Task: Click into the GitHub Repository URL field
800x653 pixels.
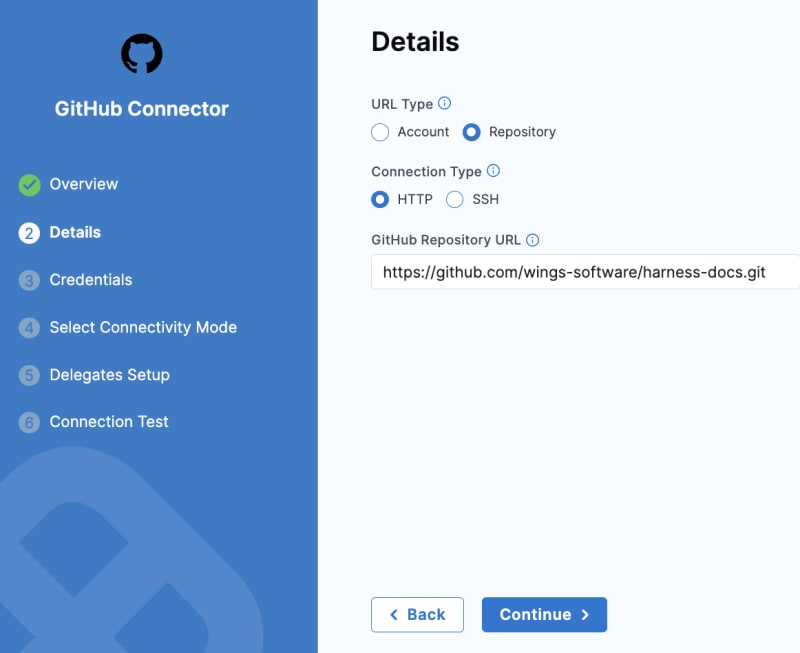Action: coord(585,272)
